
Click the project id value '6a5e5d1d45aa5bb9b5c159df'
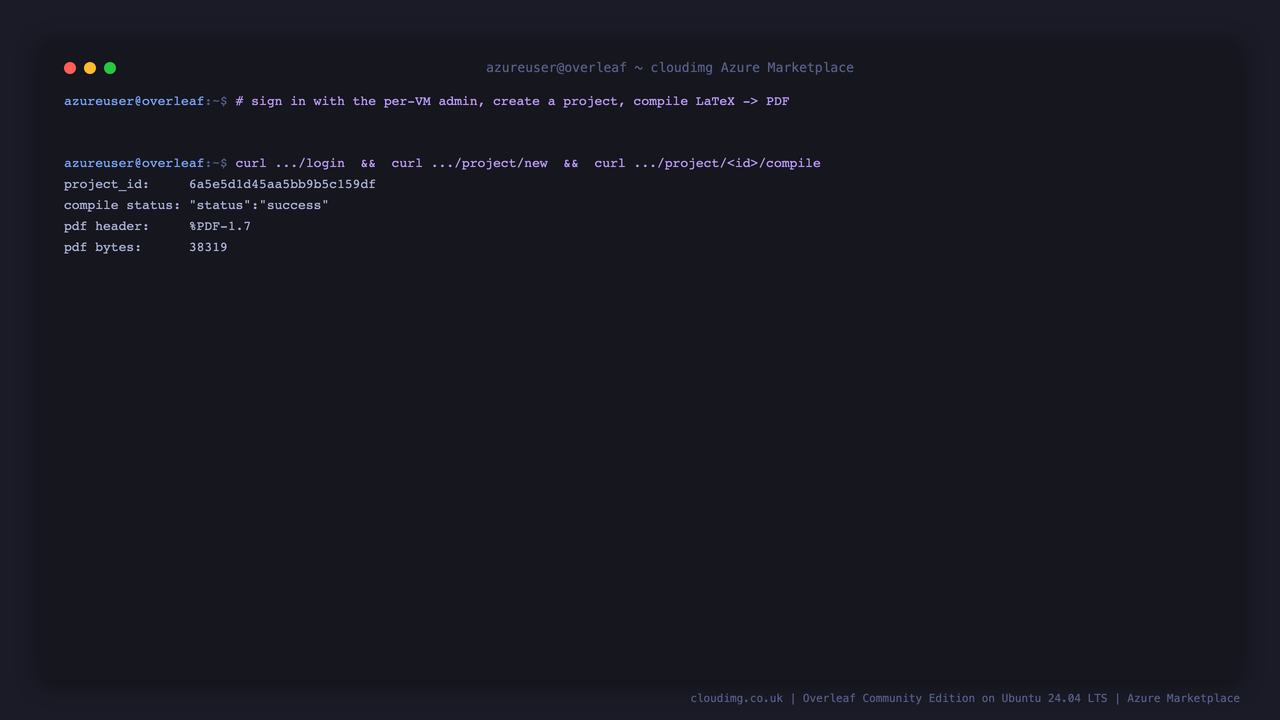tap(282, 184)
